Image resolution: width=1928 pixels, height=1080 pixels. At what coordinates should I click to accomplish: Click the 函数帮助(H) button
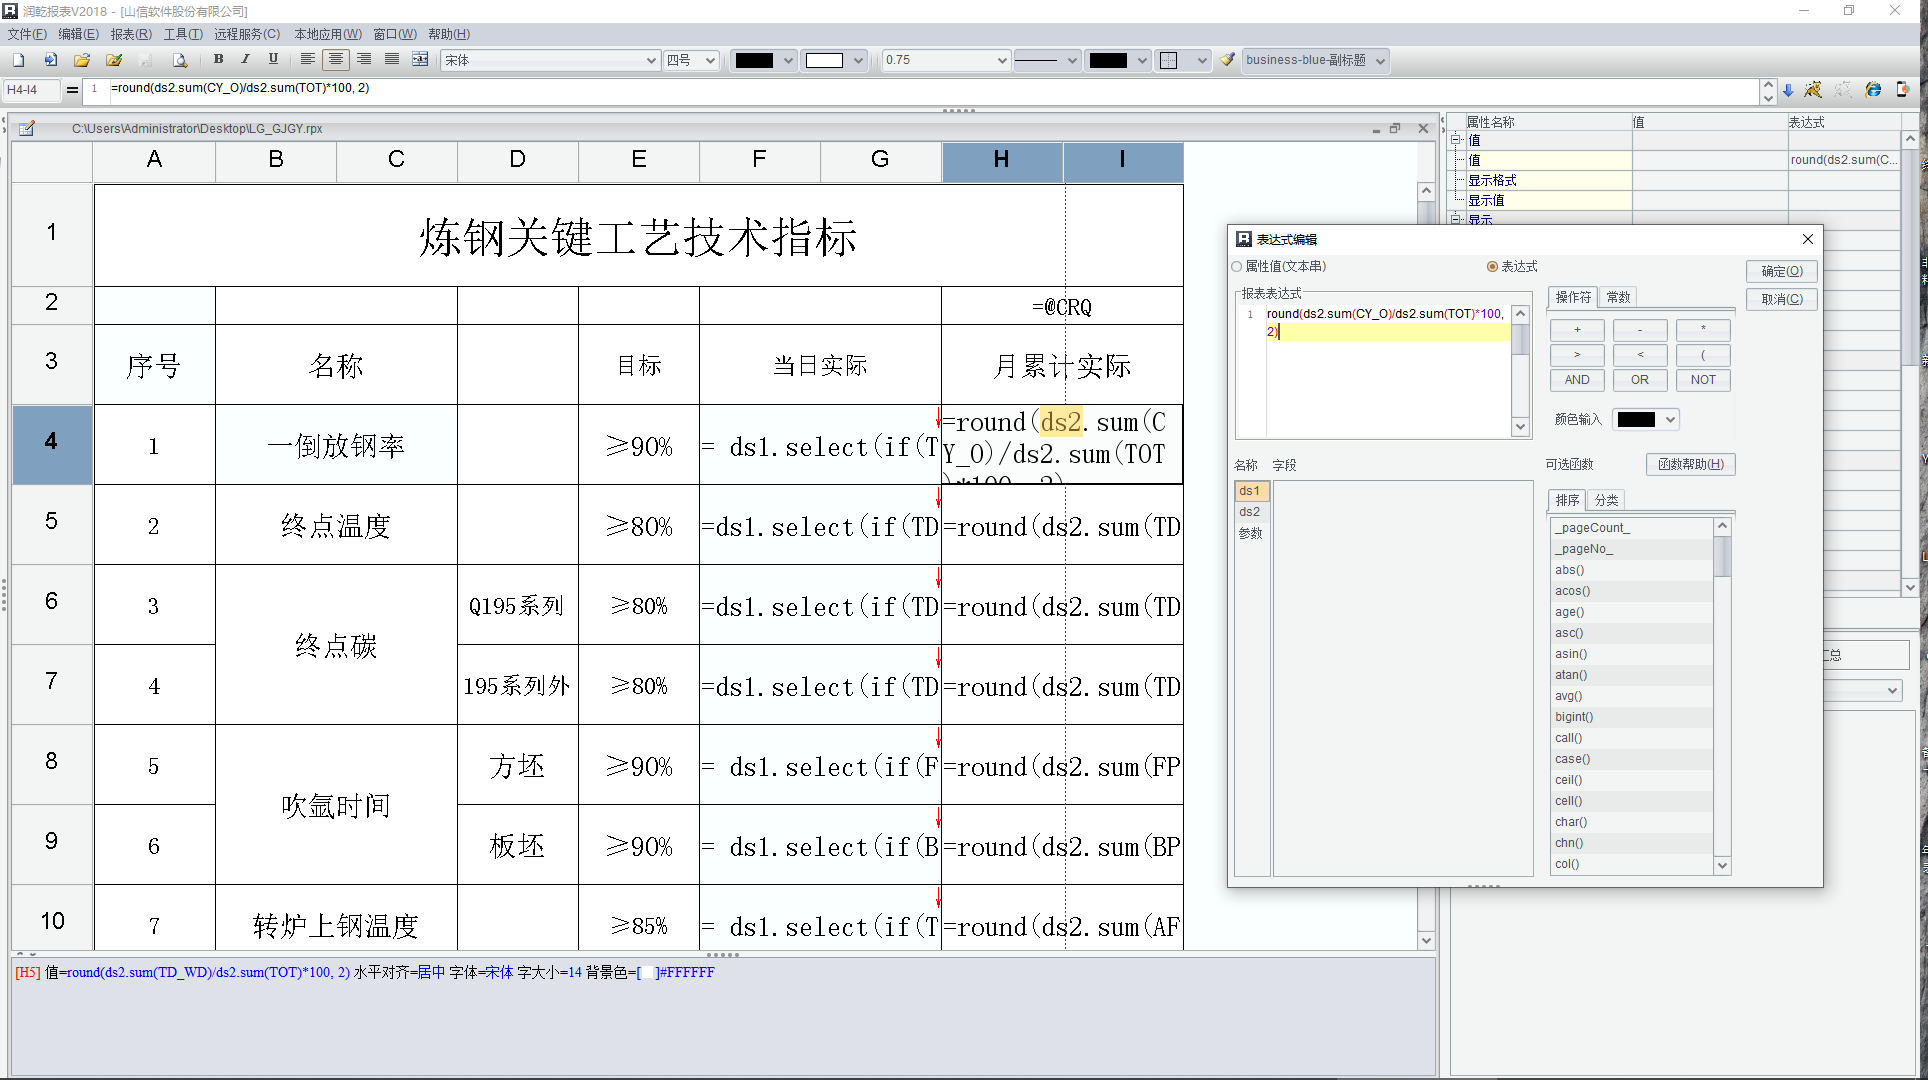1690,464
